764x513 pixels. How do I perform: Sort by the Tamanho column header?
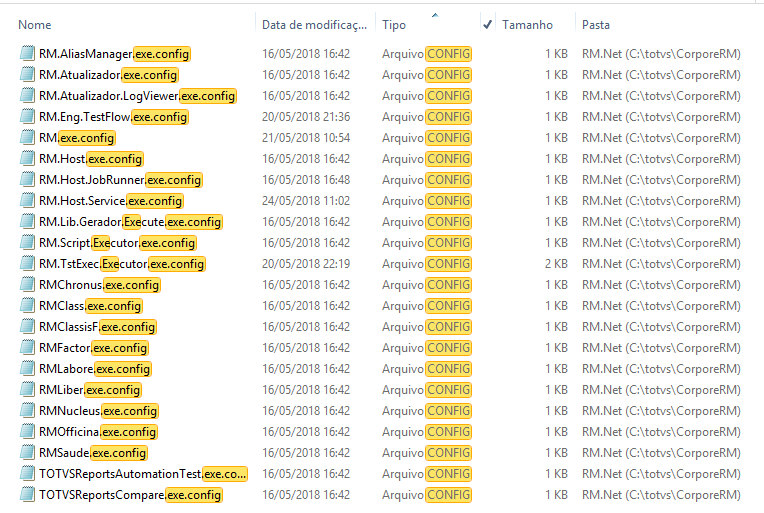[527, 25]
